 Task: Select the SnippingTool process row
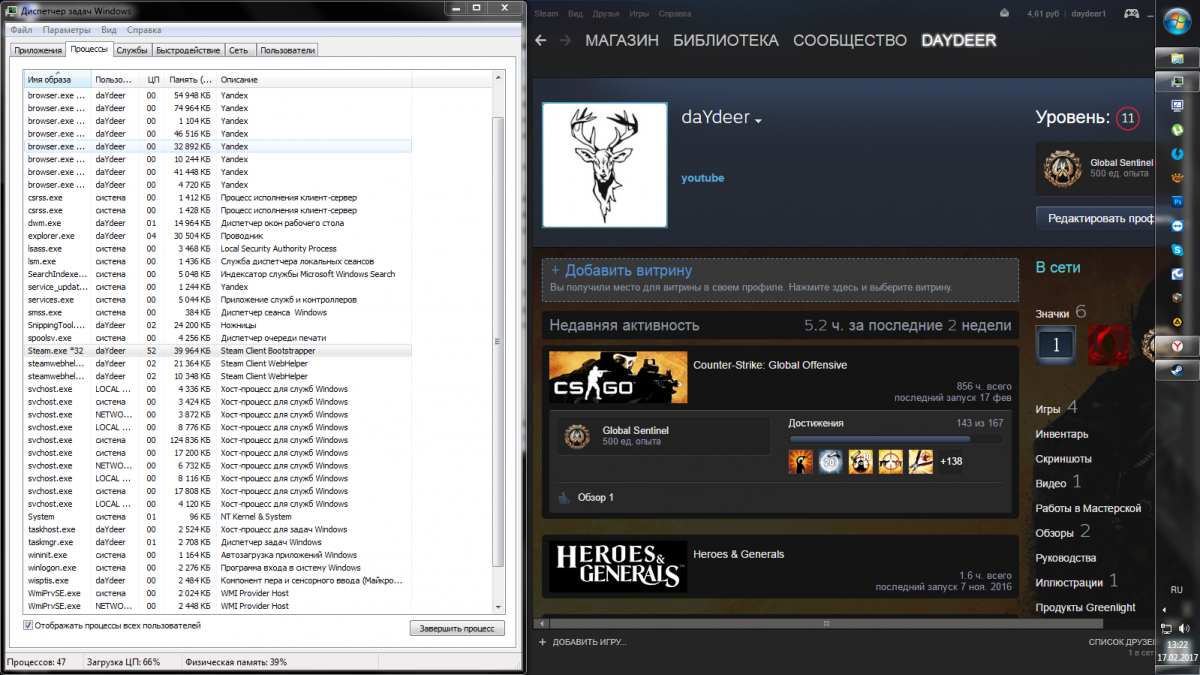click(218, 325)
